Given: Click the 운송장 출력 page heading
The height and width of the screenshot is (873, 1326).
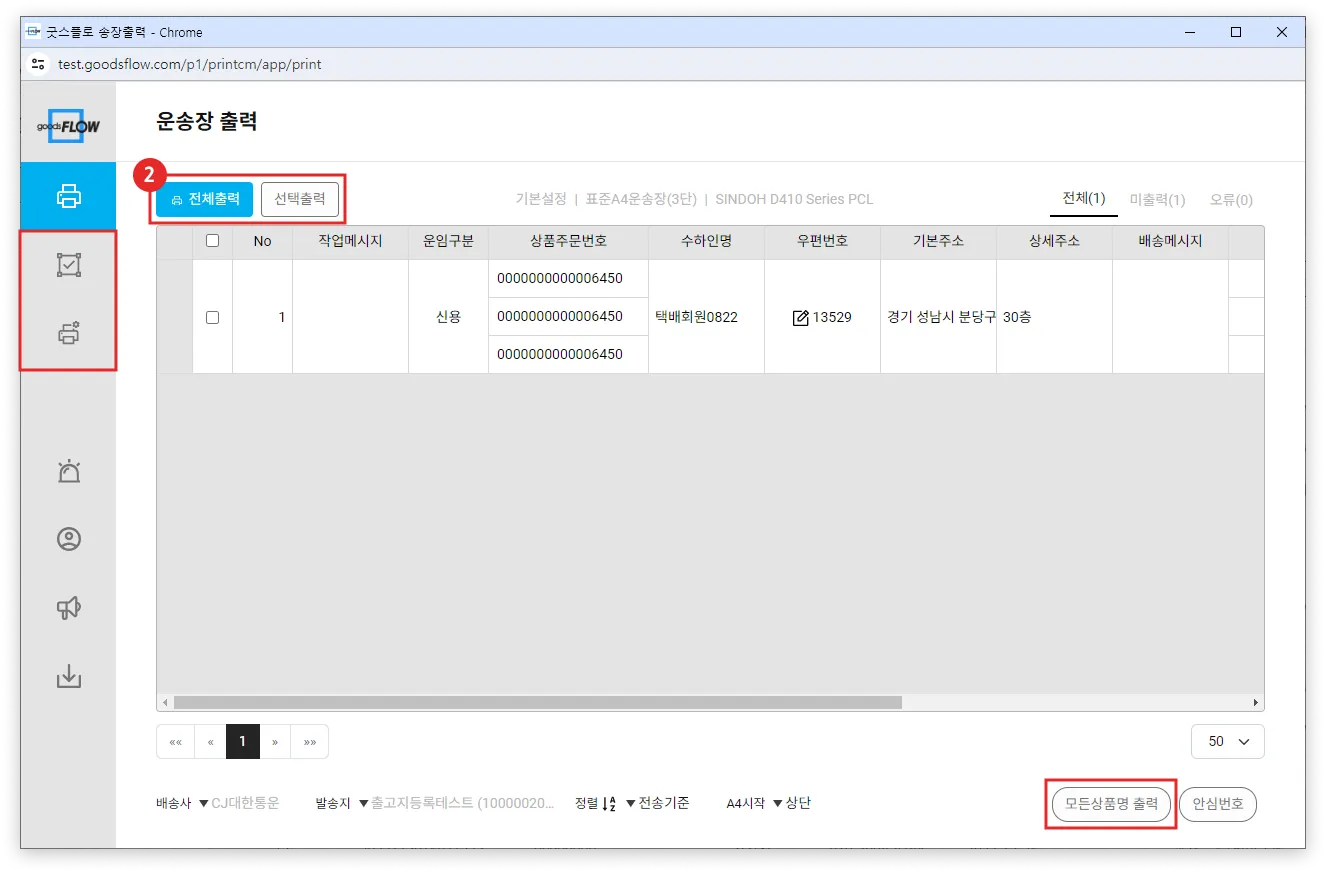Looking at the screenshot, I should tap(207, 122).
